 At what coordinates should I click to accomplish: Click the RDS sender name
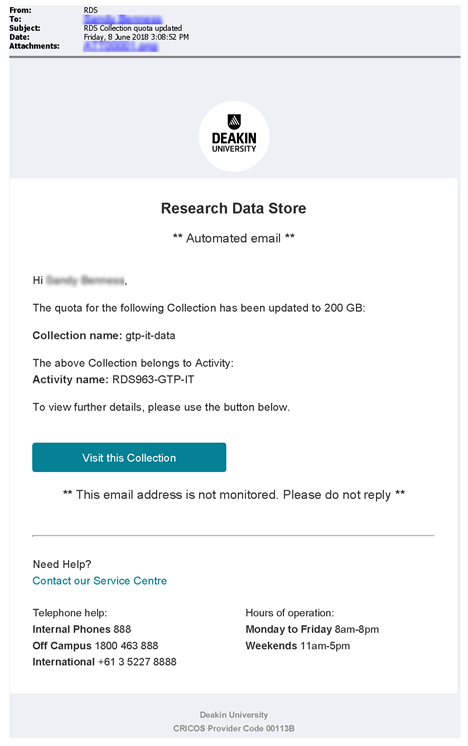(90, 10)
